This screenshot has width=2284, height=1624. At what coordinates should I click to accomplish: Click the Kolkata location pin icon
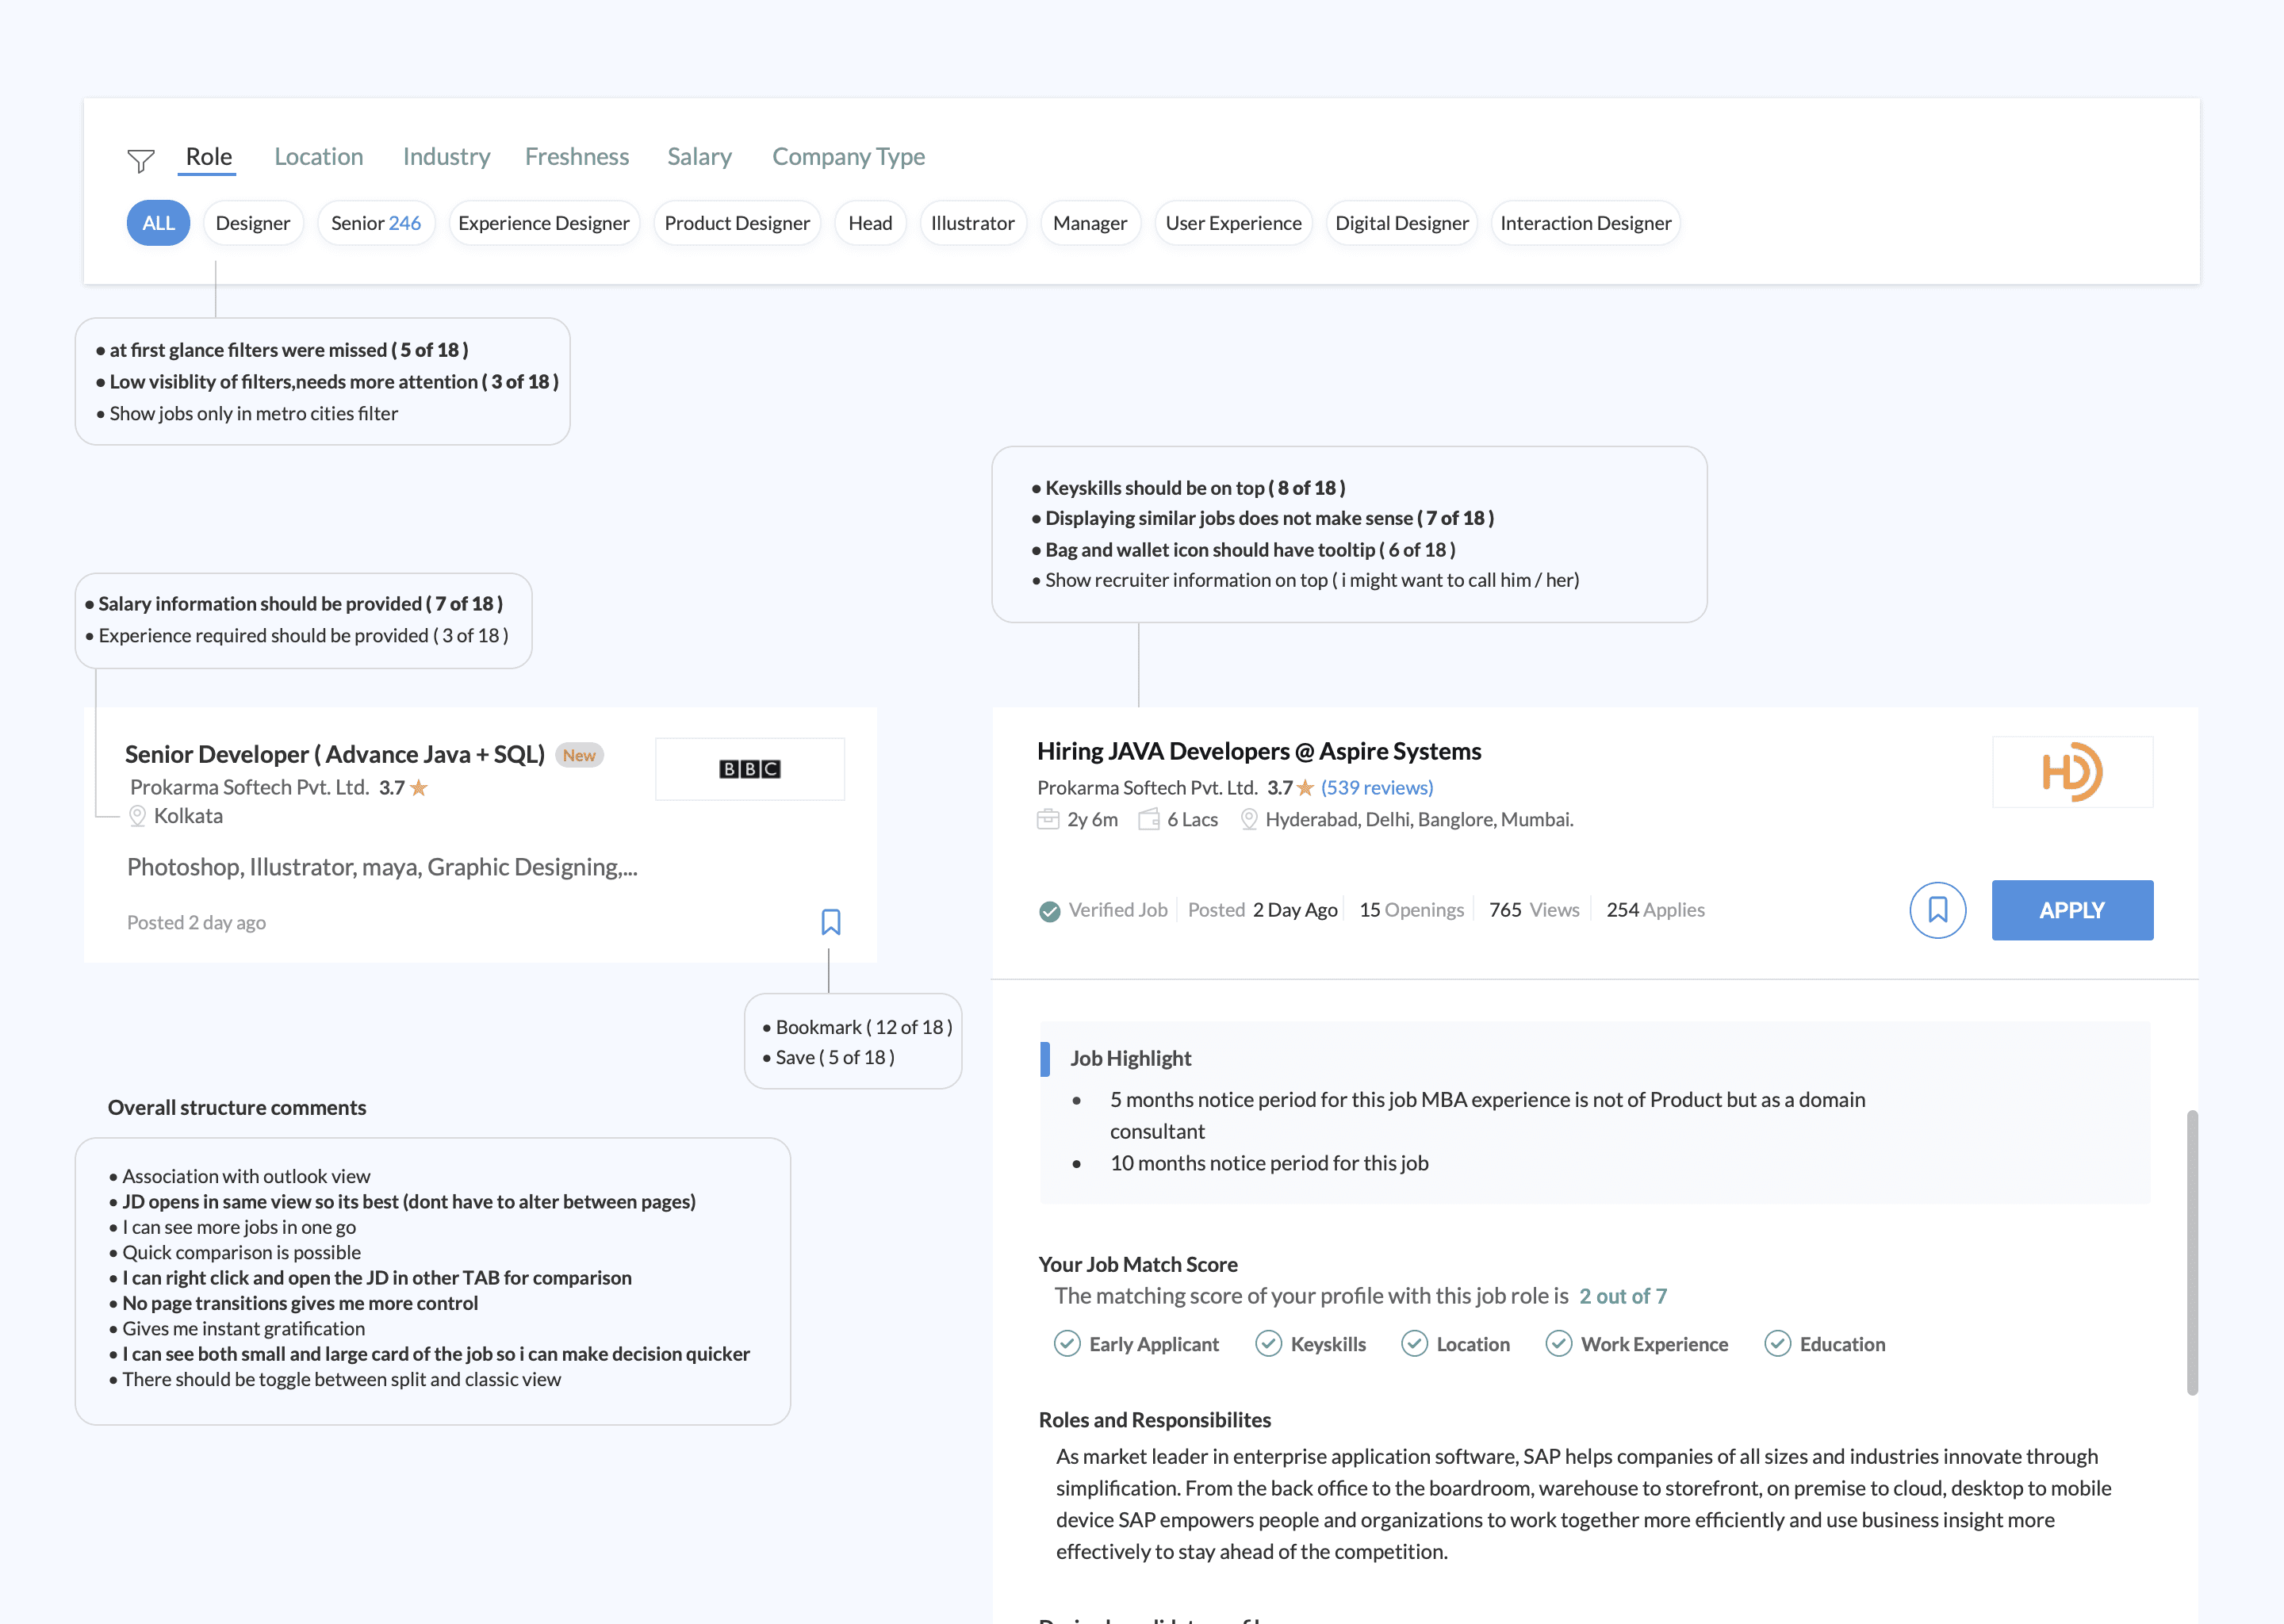tap(138, 816)
